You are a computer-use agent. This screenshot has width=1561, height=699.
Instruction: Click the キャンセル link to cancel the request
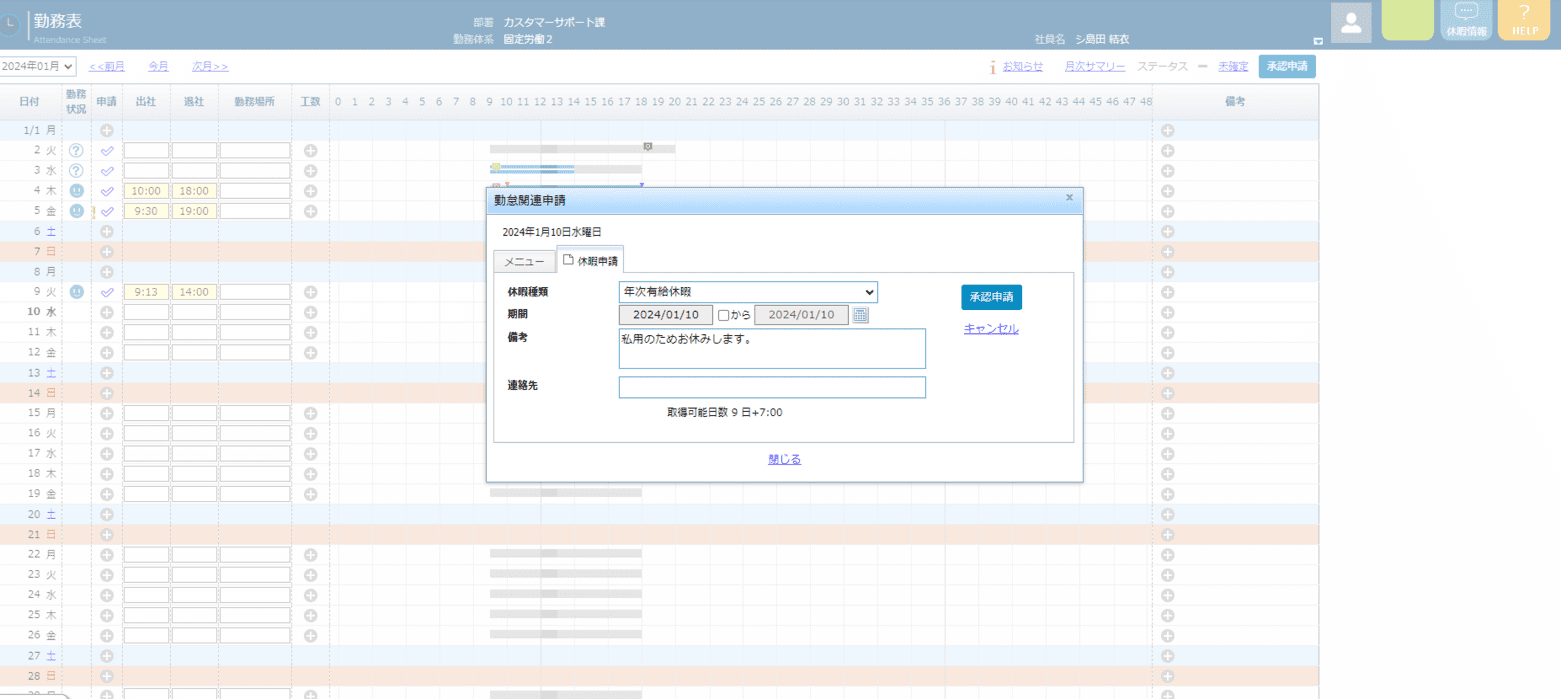tap(990, 328)
